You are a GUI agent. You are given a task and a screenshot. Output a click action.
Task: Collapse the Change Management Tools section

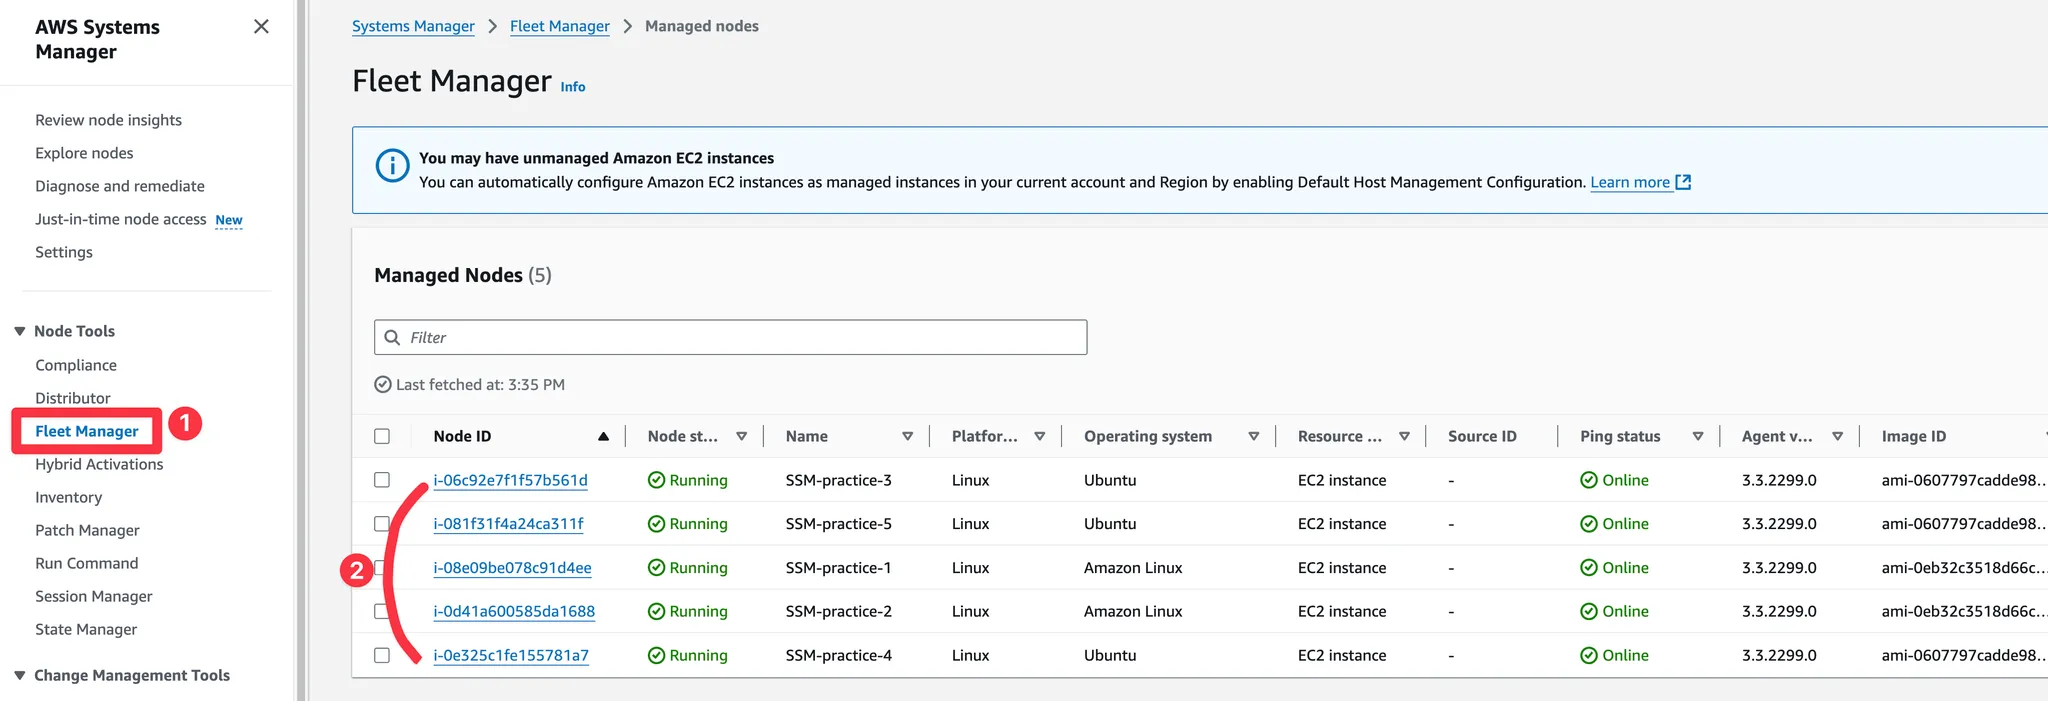pos(19,676)
